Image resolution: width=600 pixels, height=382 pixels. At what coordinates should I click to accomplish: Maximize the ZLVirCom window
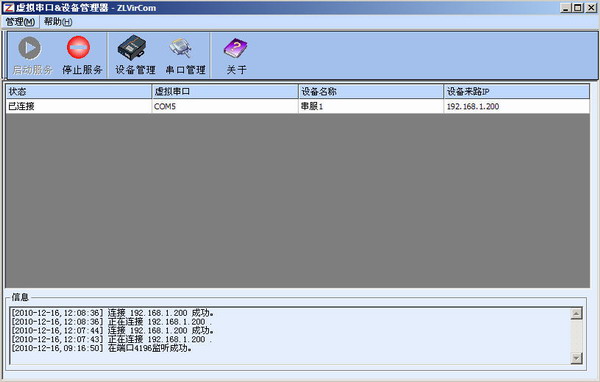(578, 8)
